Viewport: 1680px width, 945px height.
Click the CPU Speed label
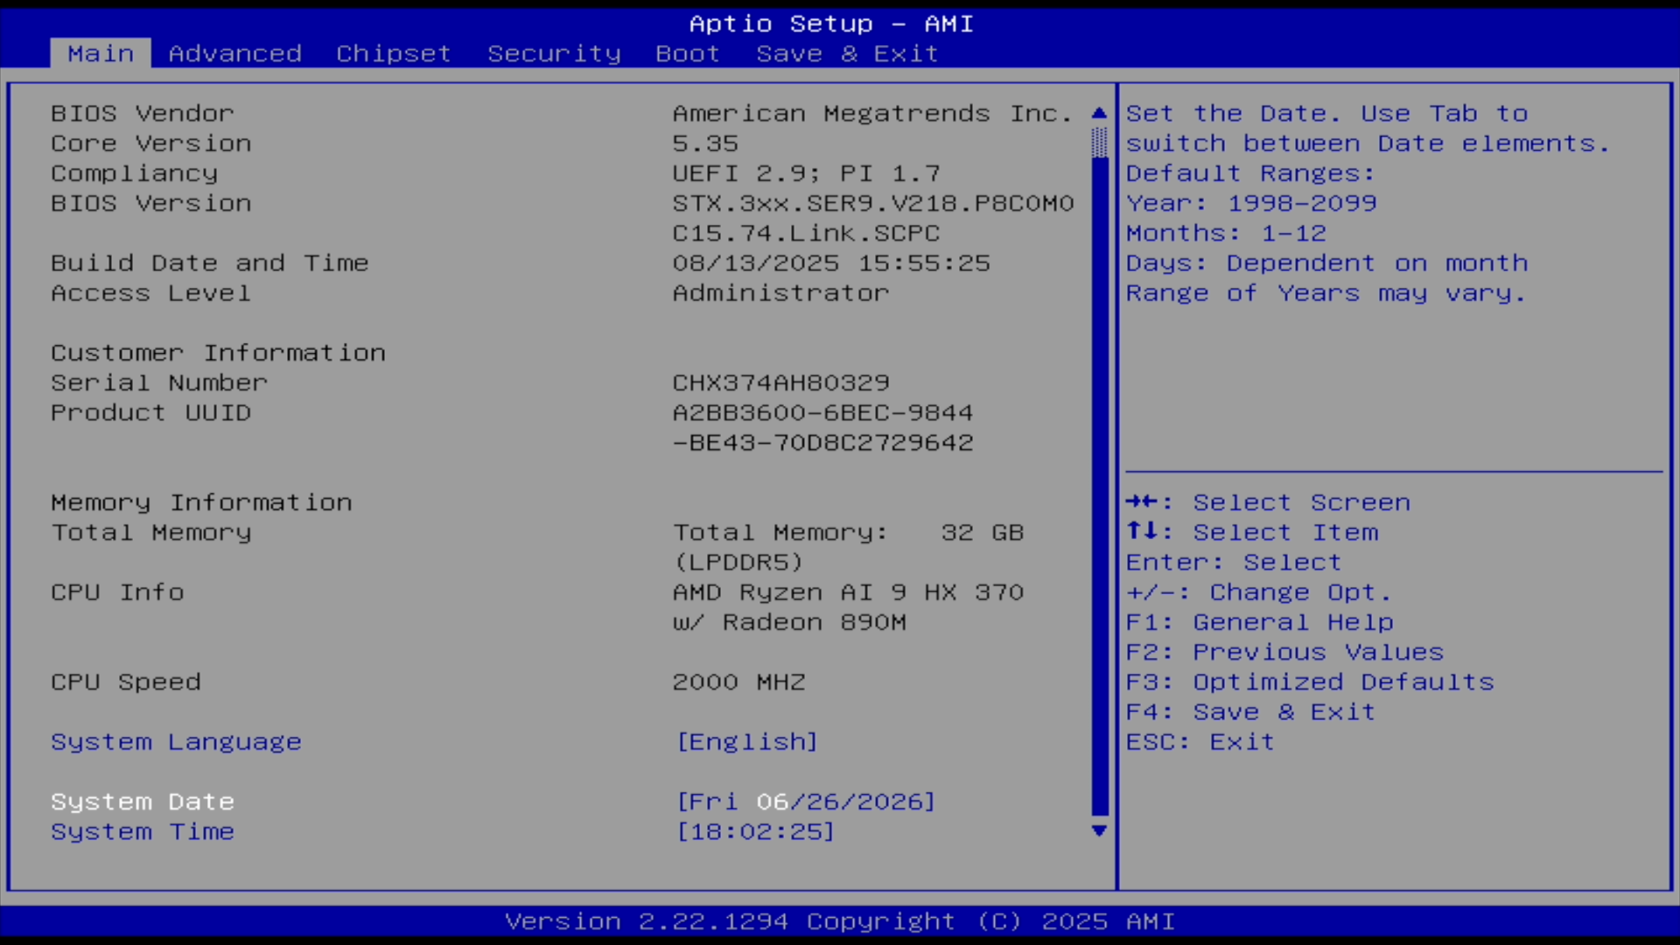pos(126,682)
